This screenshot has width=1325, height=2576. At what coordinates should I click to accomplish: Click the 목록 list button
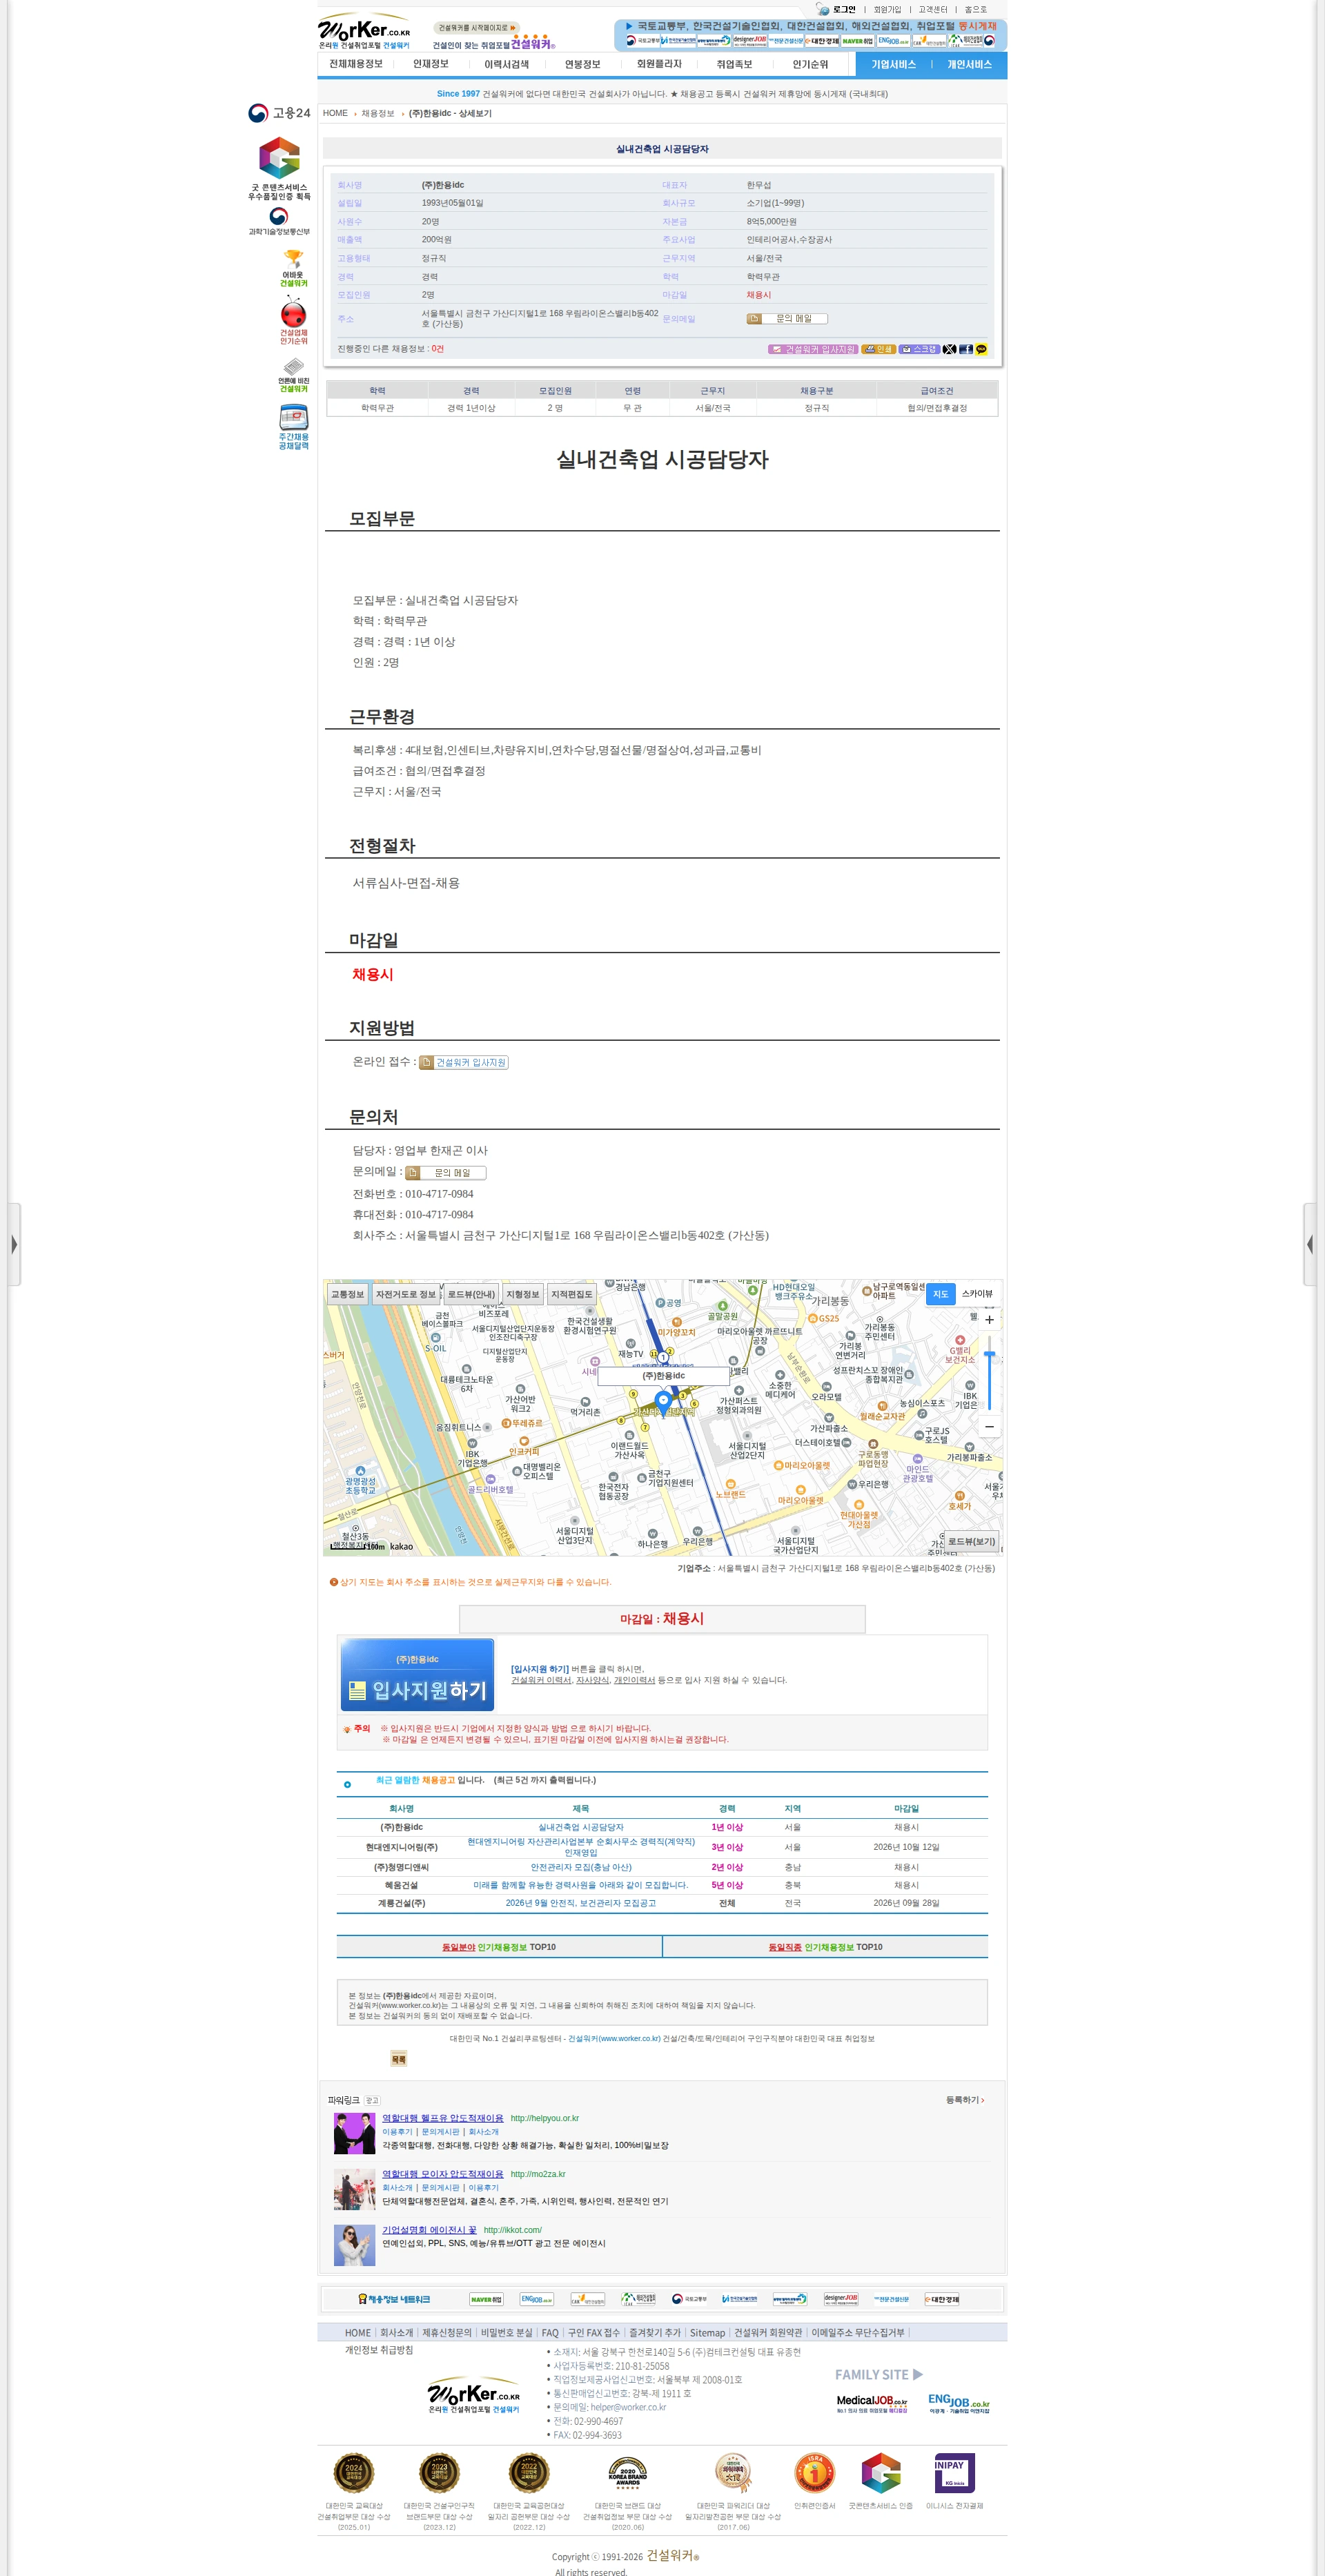398,2058
